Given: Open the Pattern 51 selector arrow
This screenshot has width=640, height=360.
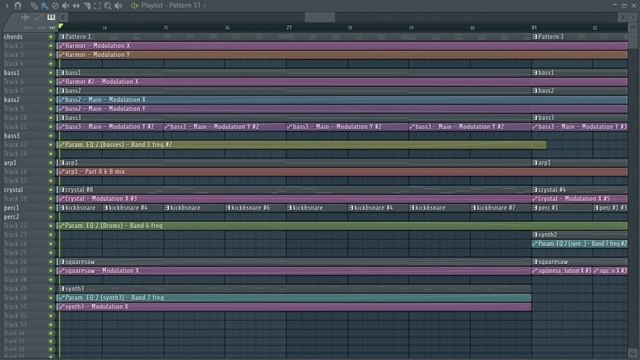Looking at the screenshot, I should click(204, 6).
